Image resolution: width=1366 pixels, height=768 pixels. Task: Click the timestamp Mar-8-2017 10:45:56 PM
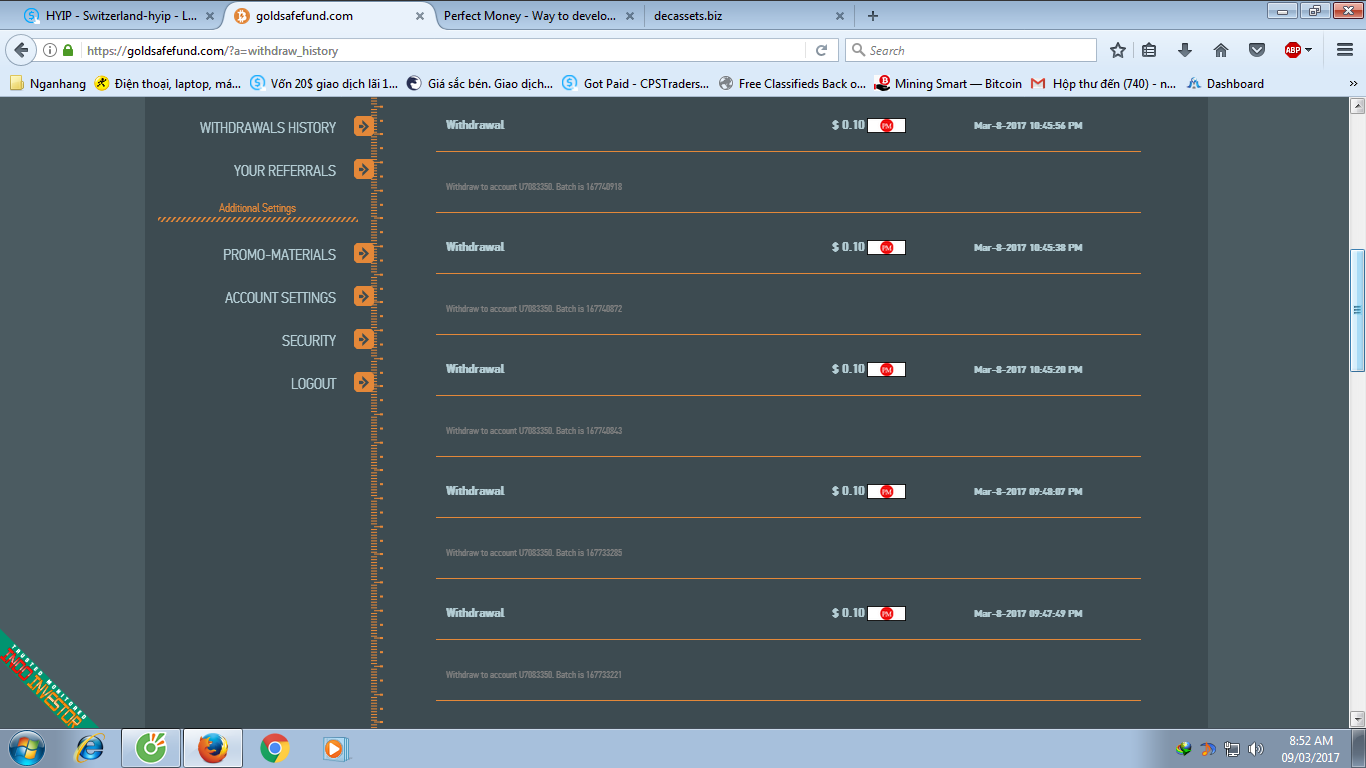pos(1028,126)
